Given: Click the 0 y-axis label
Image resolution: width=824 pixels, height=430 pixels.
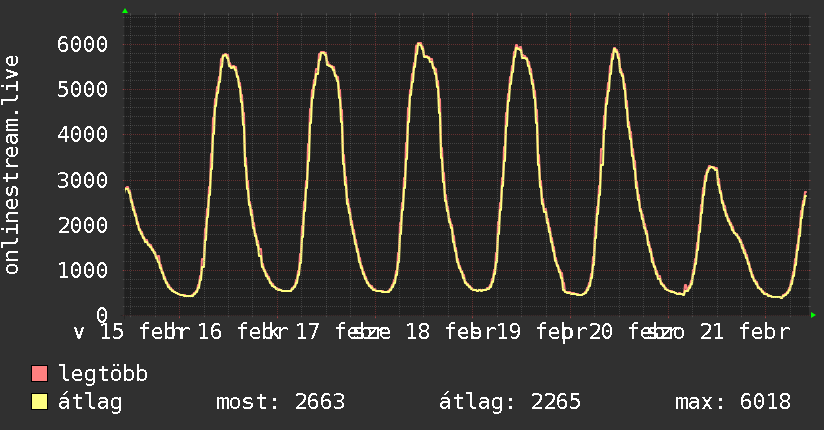Looking at the screenshot, I should 103,315.
